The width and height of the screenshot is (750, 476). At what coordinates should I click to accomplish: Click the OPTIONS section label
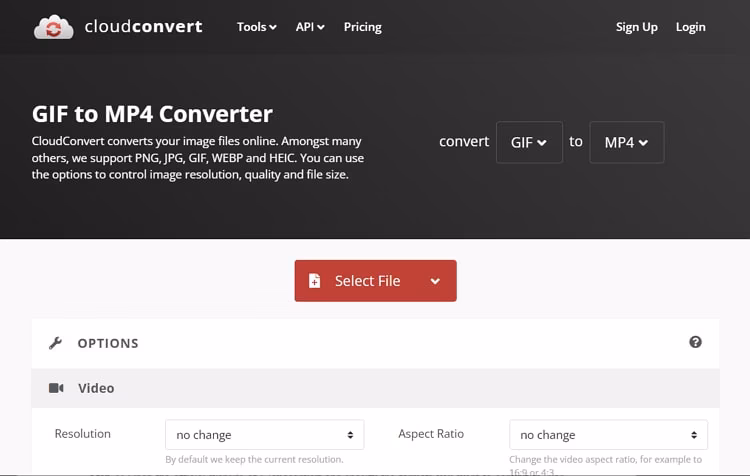(108, 343)
